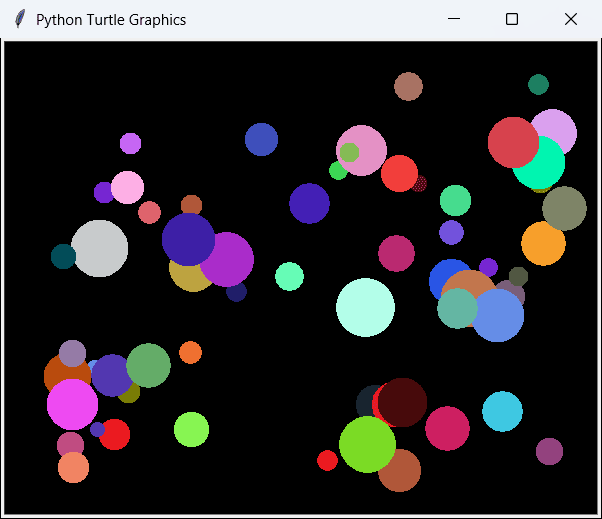Minimize the Python Turtle Graphics window
Viewport: 602px width, 519px height.
coord(454,19)
